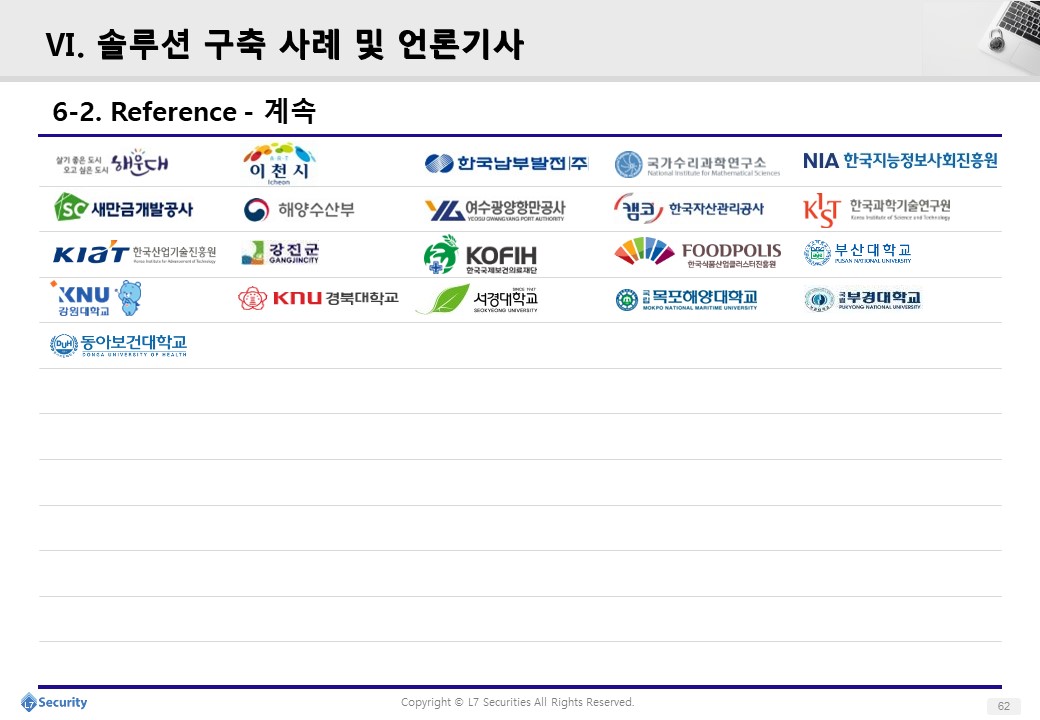Click the NIA 한국지능정보사회진흥원 logo
Screen dimensions: 1040x720
coord(900,160)
